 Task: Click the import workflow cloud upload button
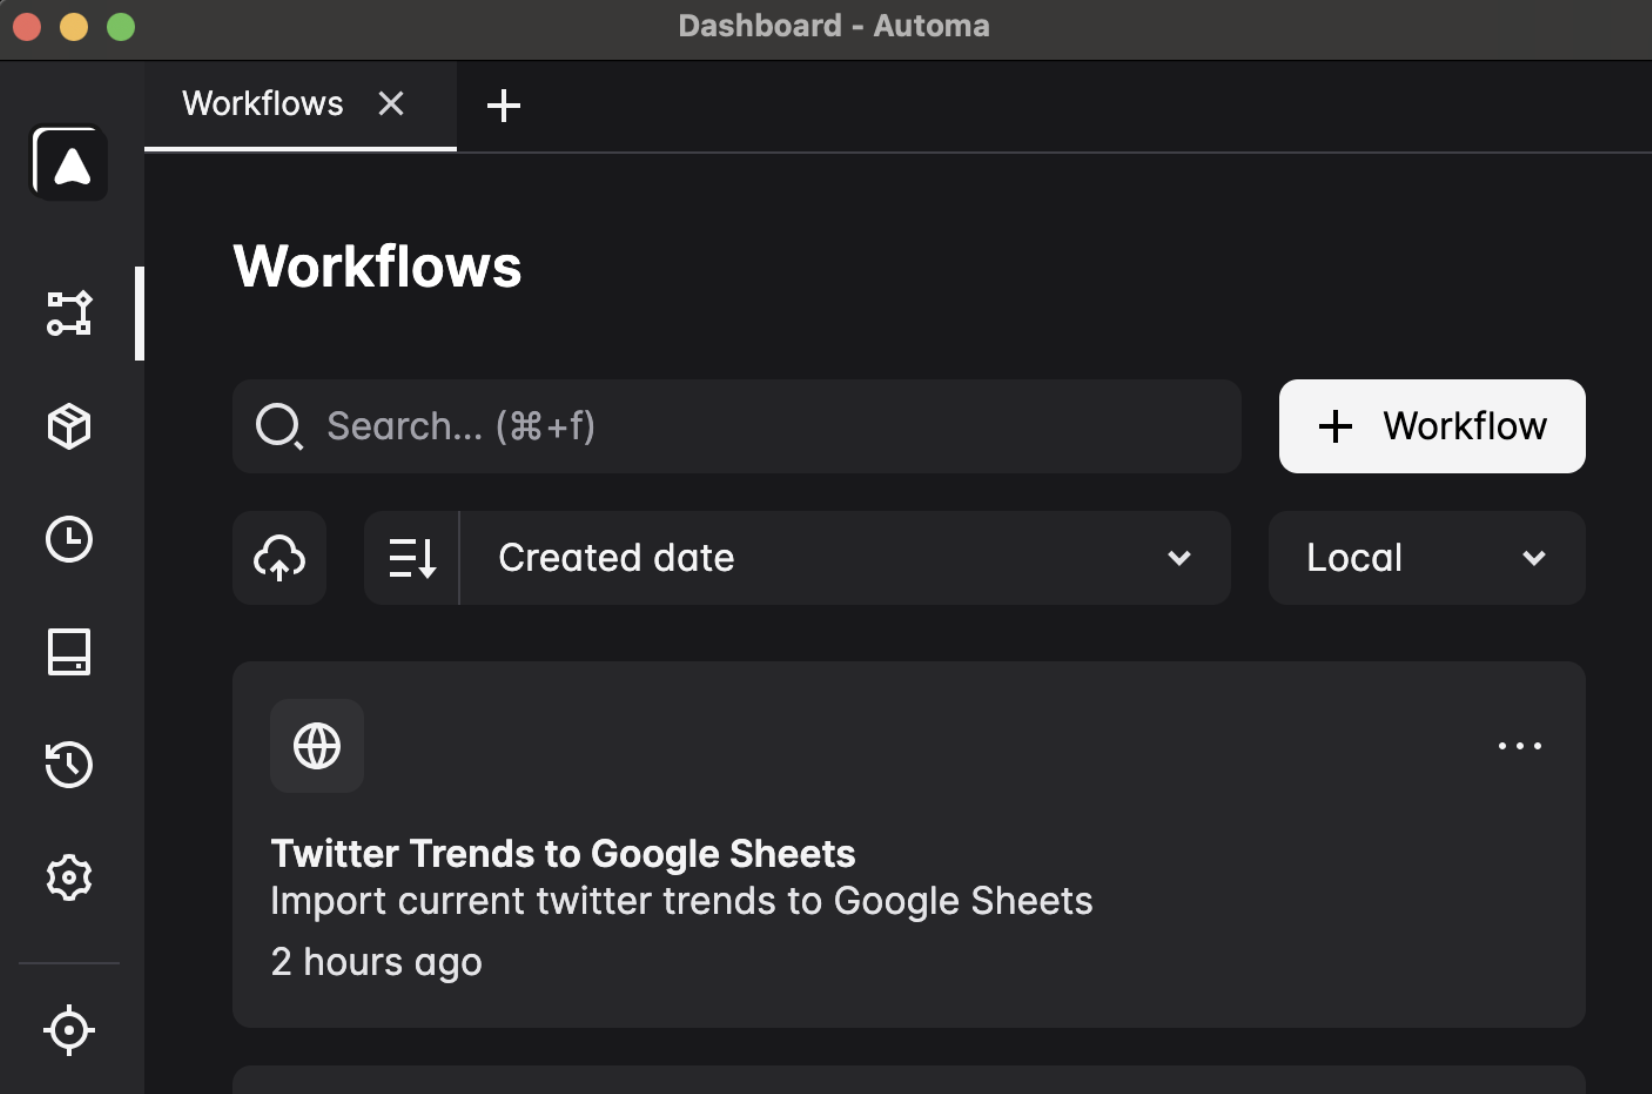280,558
